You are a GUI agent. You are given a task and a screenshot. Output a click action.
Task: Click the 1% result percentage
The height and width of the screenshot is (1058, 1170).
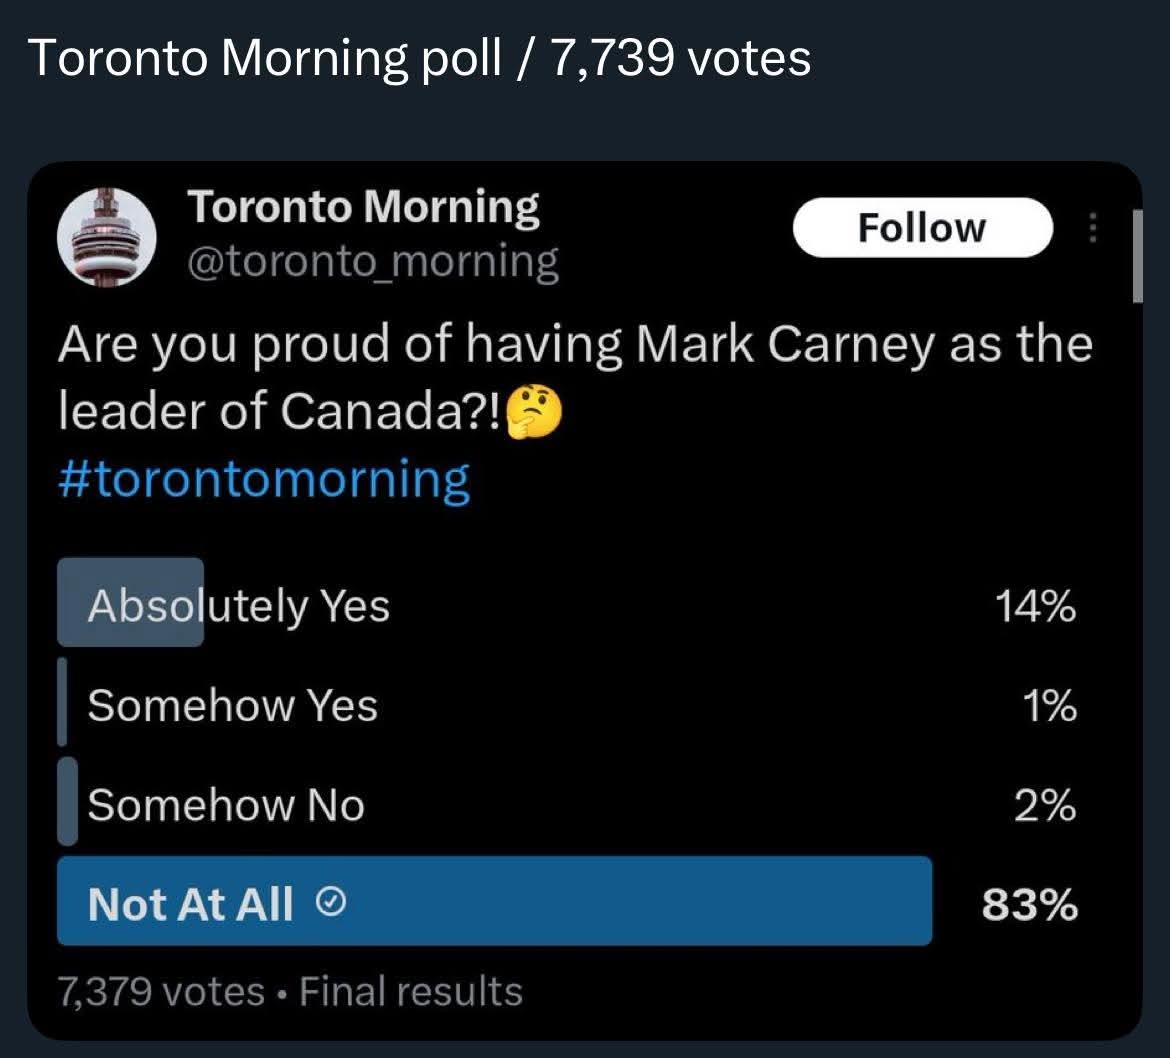click(1050, 707)
